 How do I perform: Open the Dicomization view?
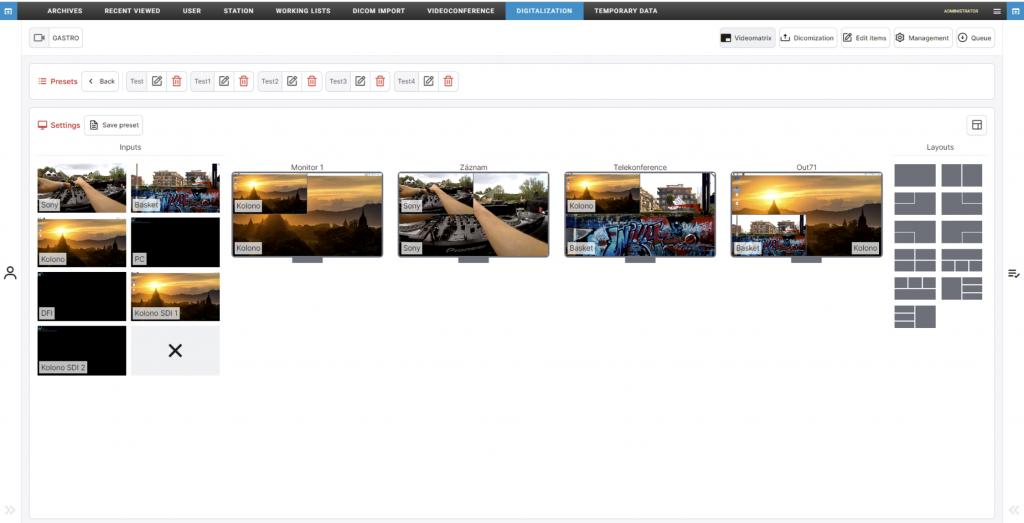click(x=807, y=38)
